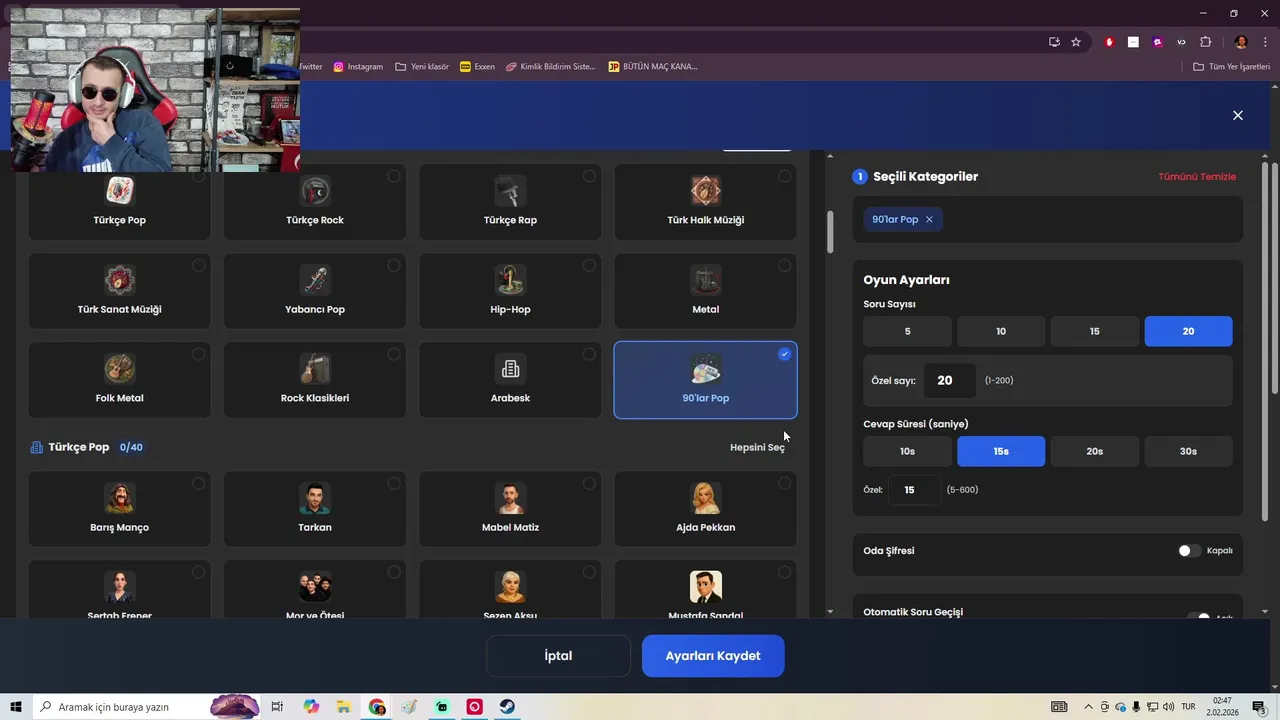Edit the custom seconds Özel field

pyautogui.click(x=914, y=490)
